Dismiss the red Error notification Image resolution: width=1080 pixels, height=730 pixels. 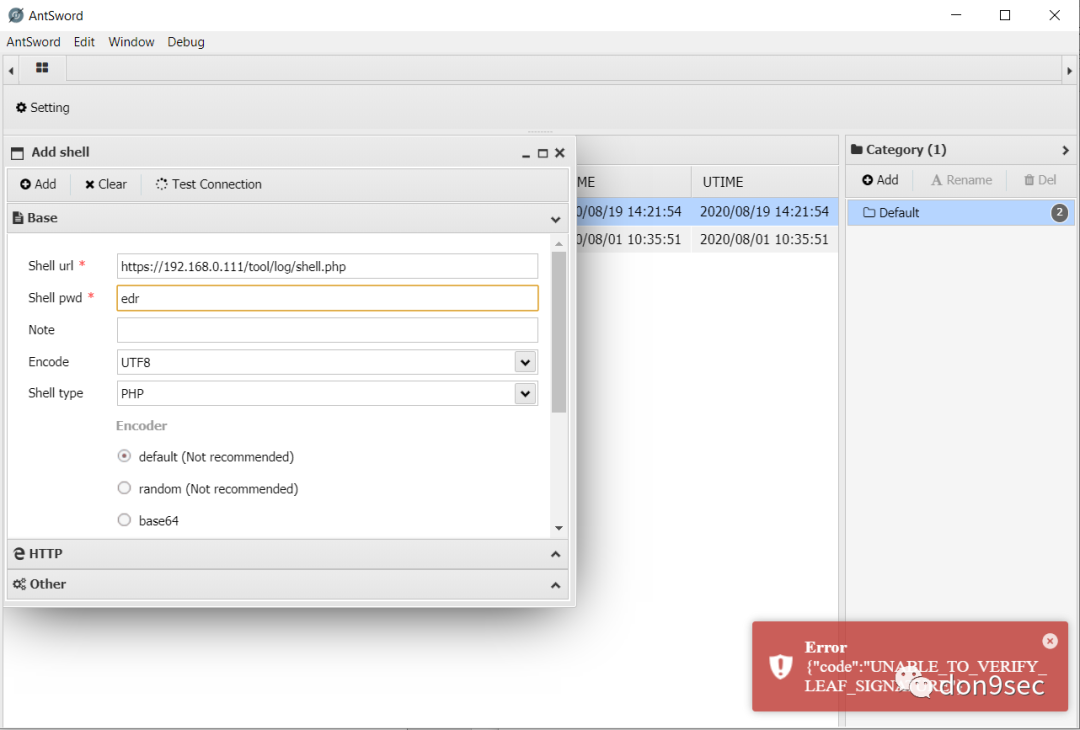coord(1050,641)
